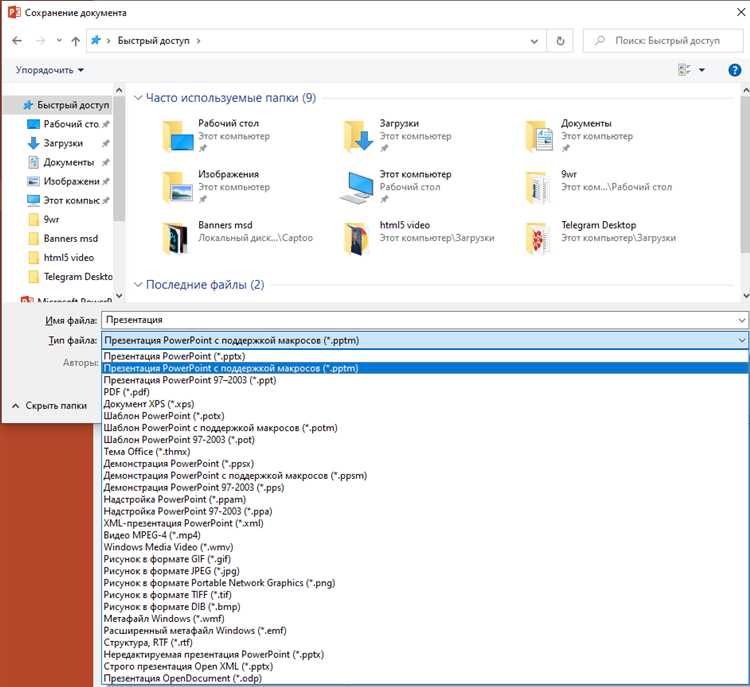Click the Refresh address bar button
This screenshot has width=750, height=687.
click(561, 41)
